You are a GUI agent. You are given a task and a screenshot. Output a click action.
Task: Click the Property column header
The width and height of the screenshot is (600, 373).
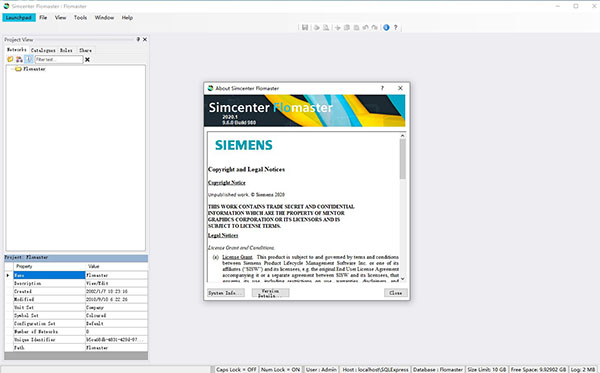click(49, 266)
